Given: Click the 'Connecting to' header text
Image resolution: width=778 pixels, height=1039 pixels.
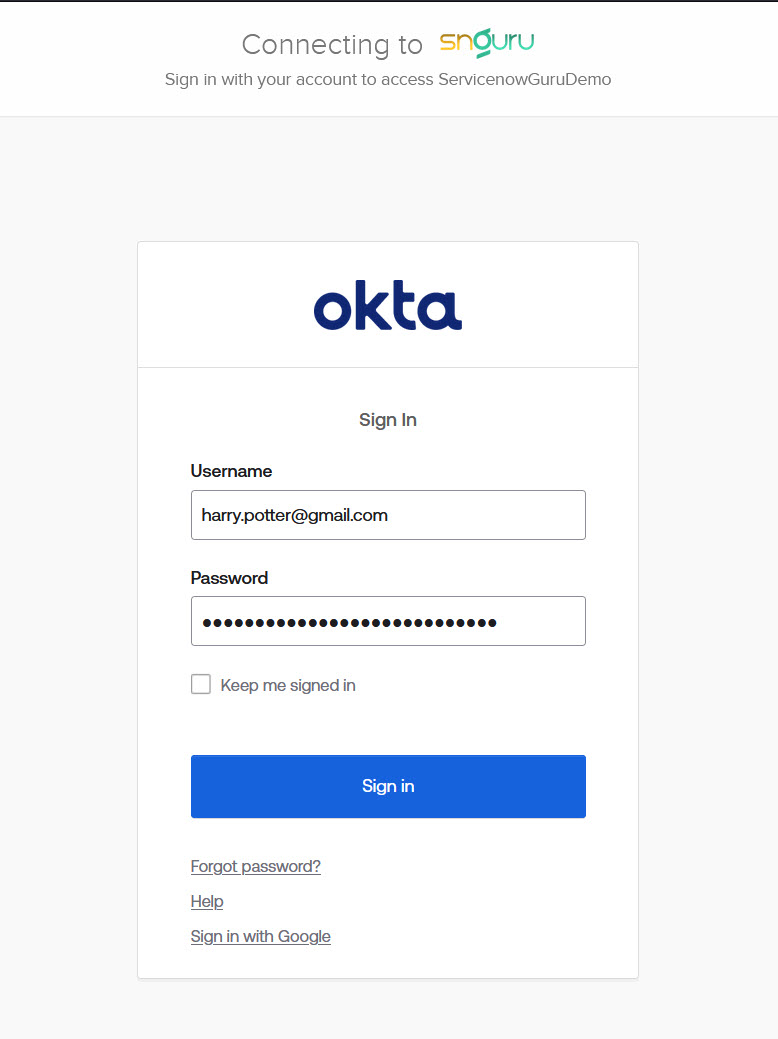Looking at the screenshot, I should coord(332,45).
